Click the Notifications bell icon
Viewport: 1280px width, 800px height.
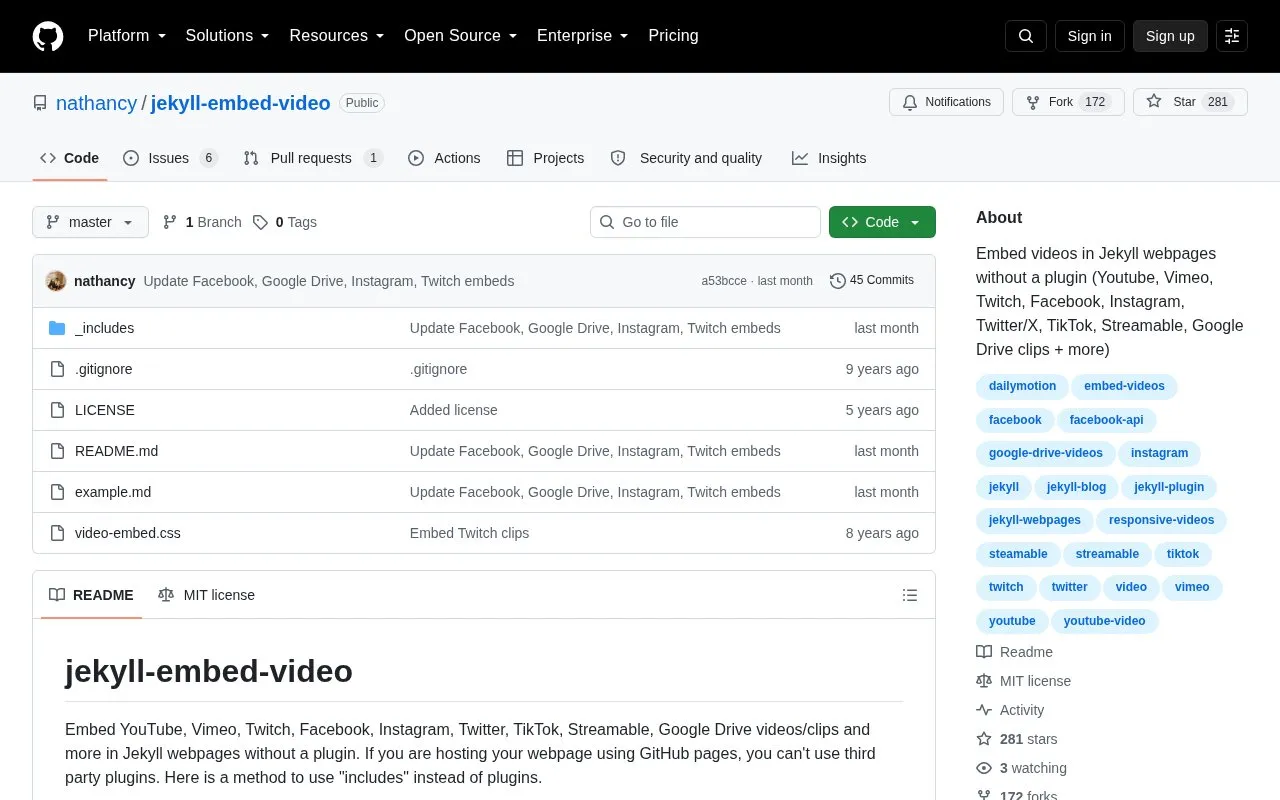910,102
